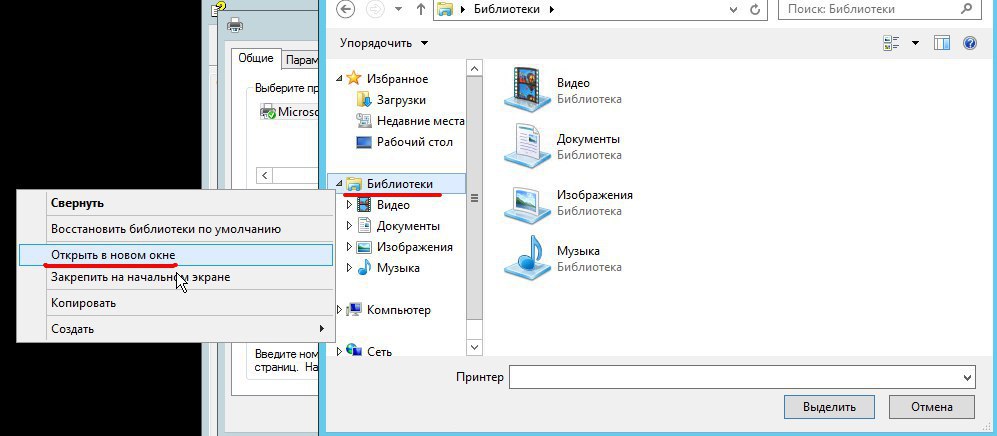The image size is (997, 436).
Task: Open the Видео library icon
Action: pos(526,90)
